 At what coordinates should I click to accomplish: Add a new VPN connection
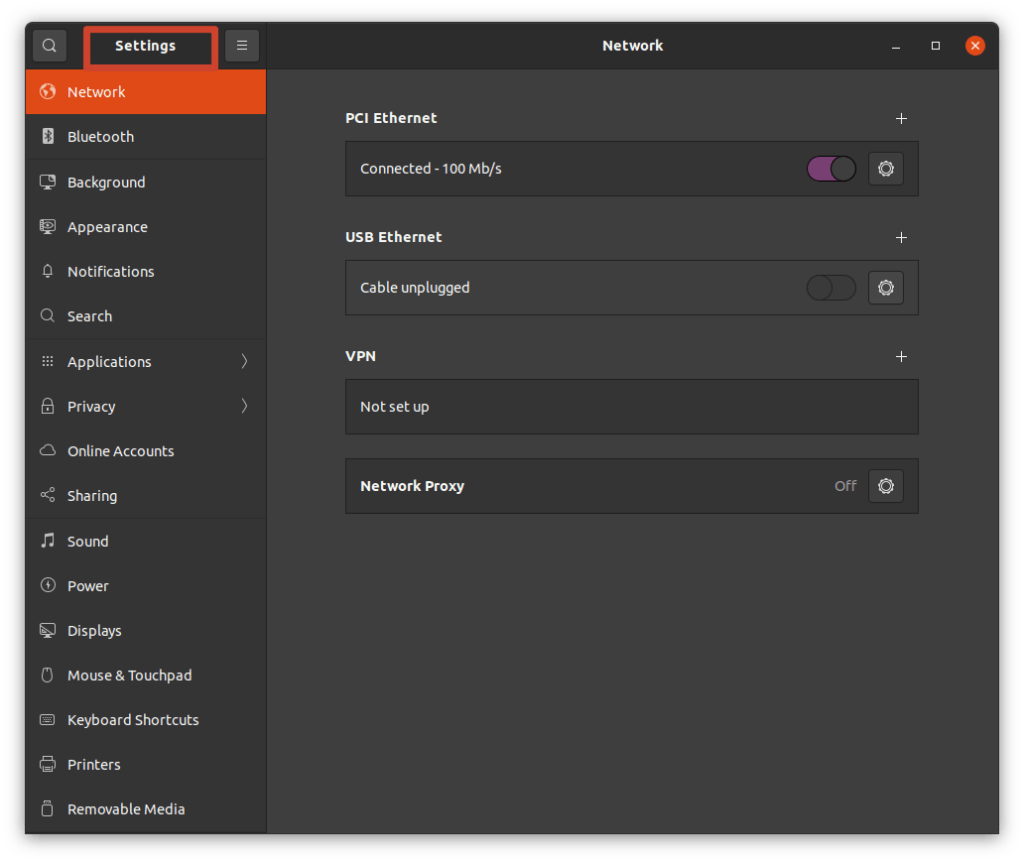coord(901,356)
